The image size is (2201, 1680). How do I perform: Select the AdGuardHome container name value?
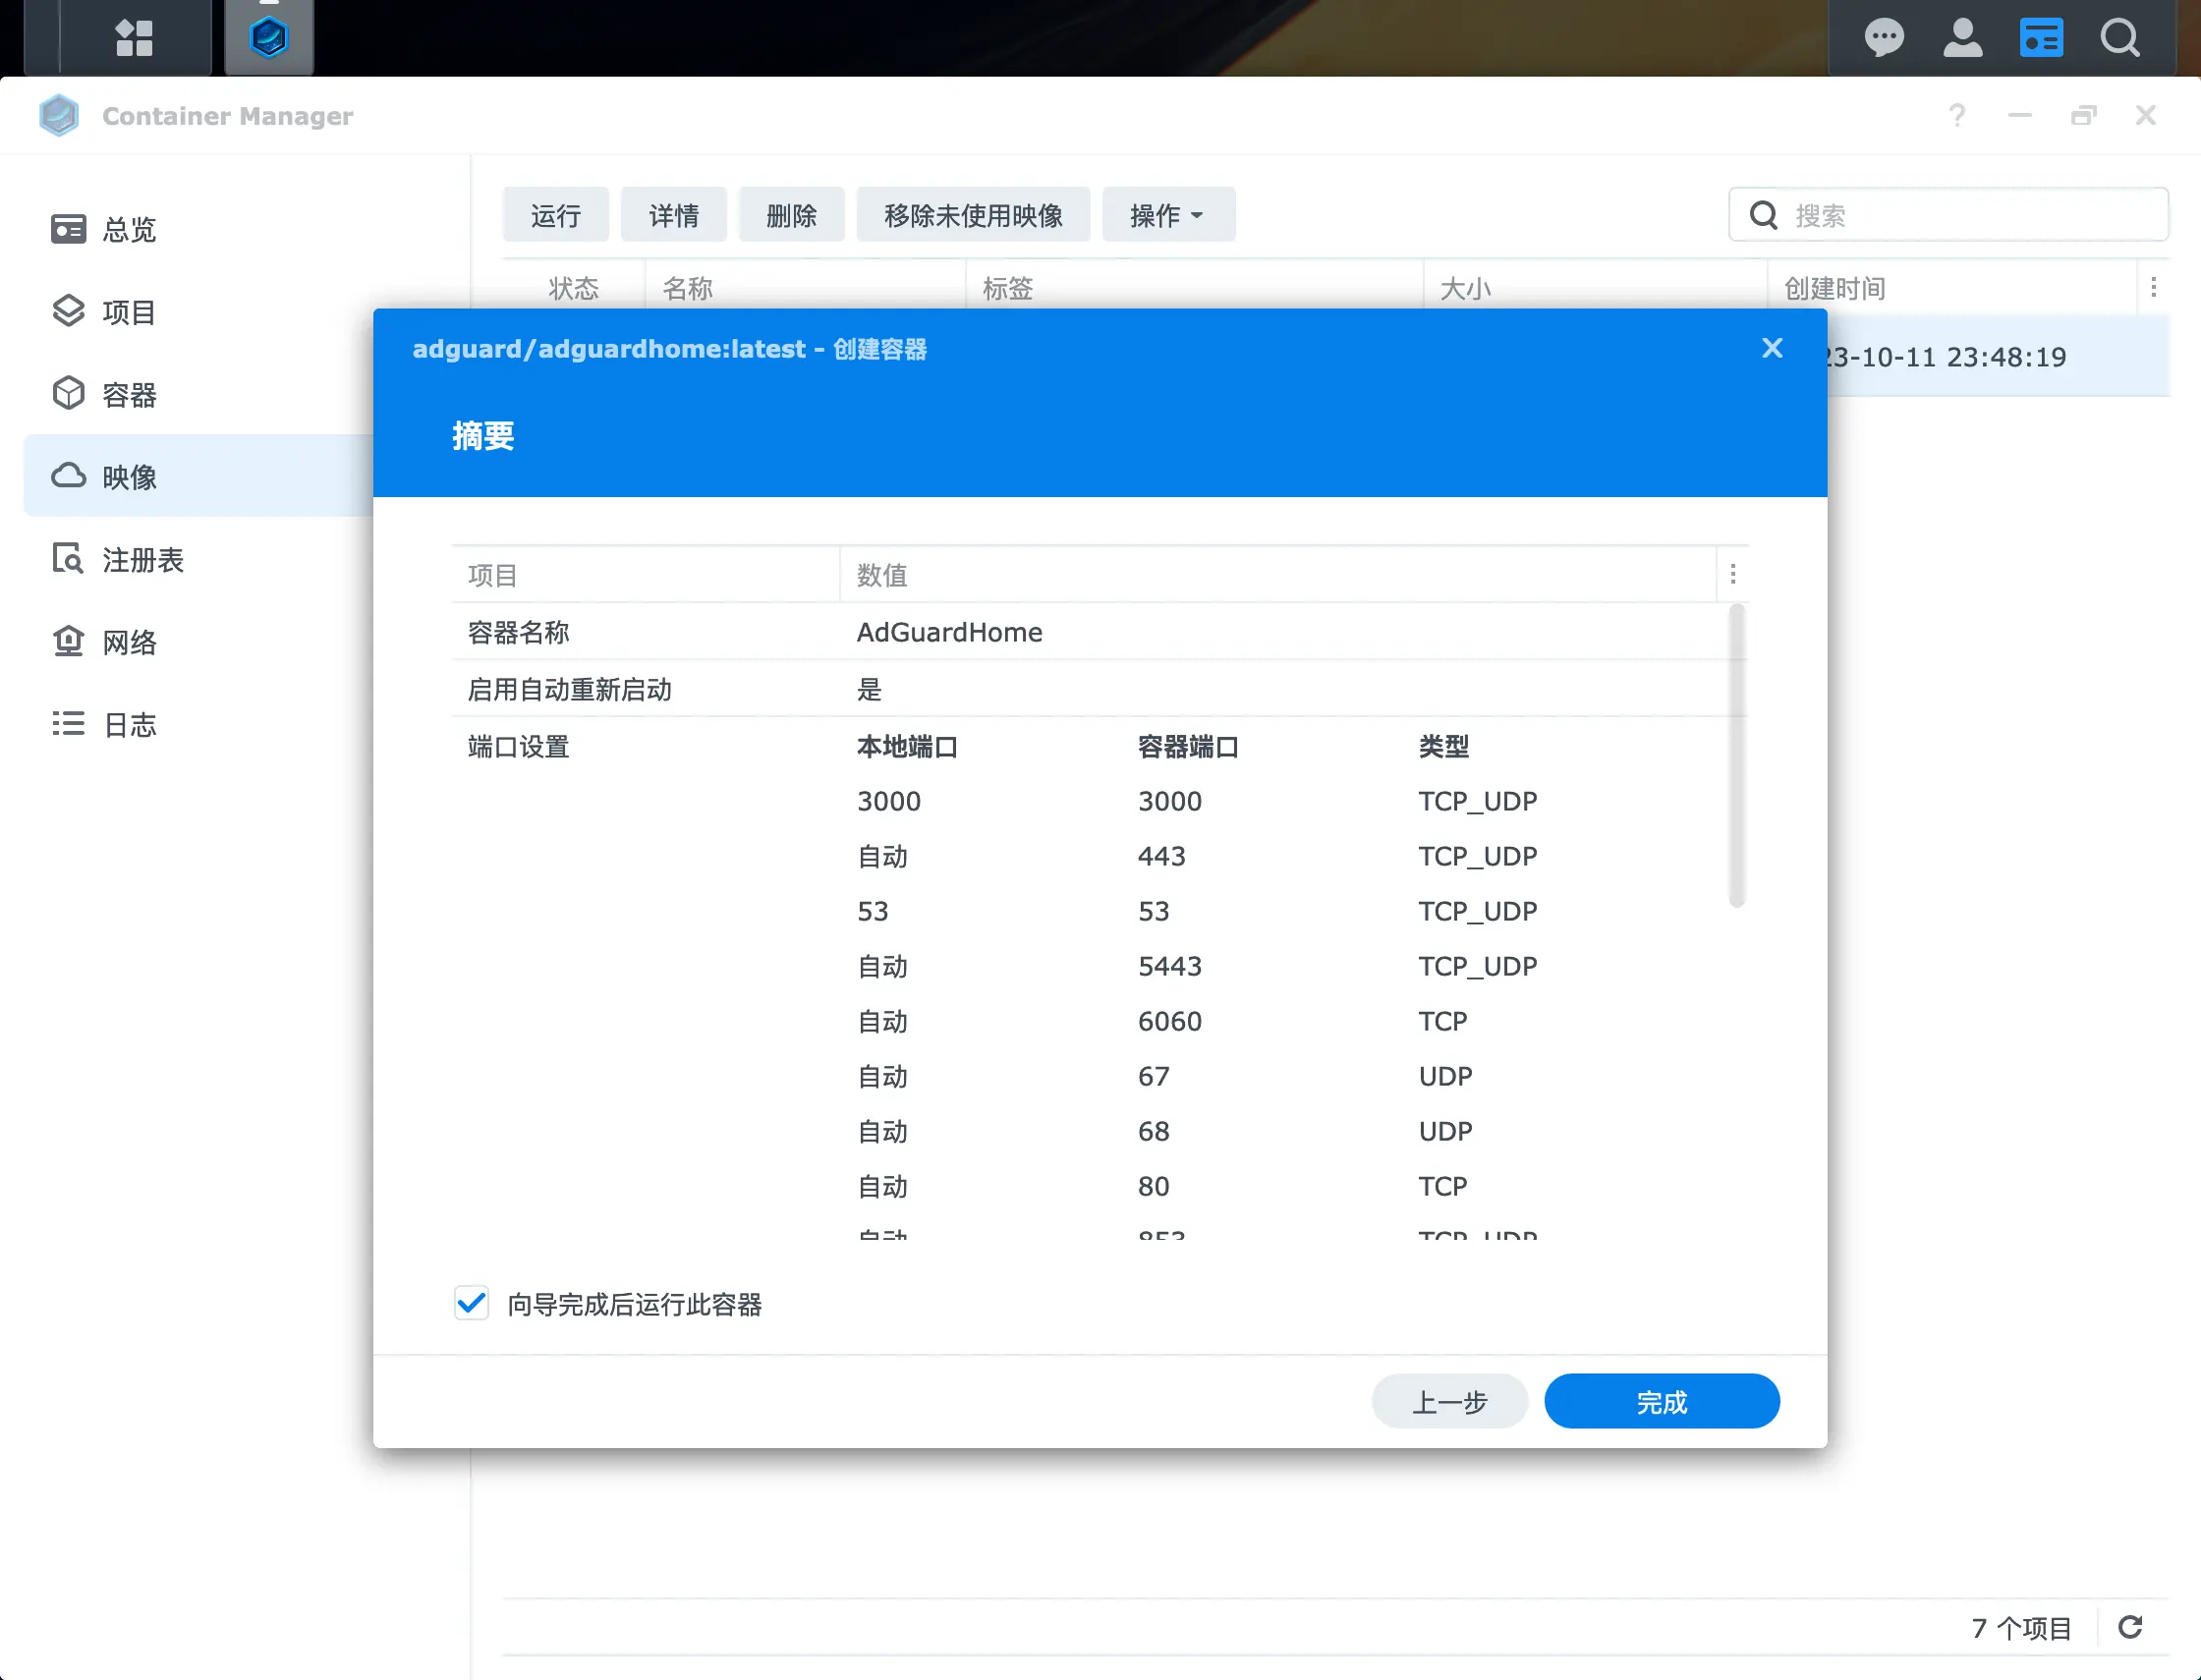949,632
